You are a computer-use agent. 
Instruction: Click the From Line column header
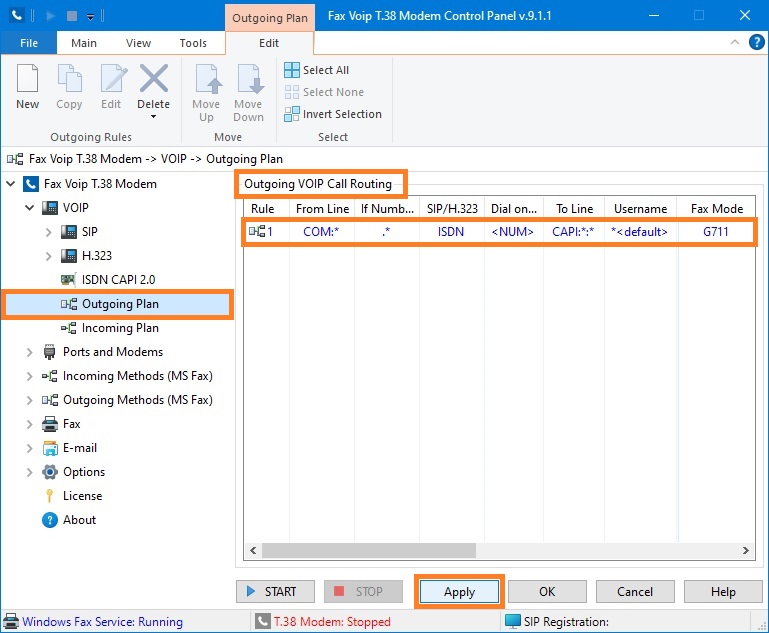coord(322,209)
